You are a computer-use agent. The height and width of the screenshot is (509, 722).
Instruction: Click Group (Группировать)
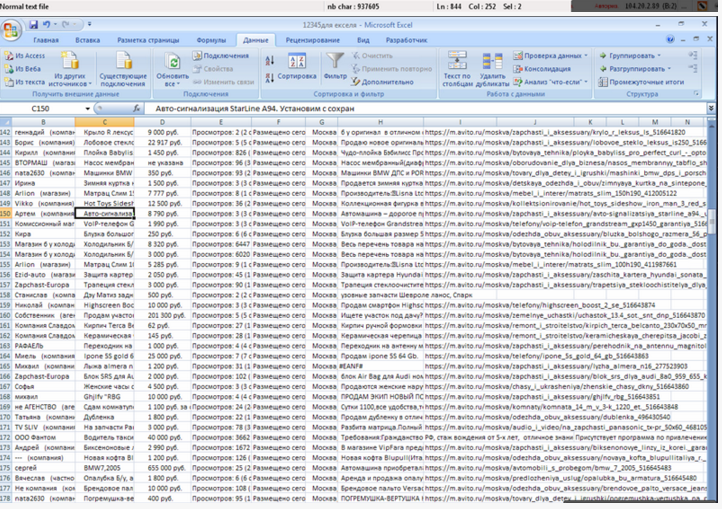[630, 56]
